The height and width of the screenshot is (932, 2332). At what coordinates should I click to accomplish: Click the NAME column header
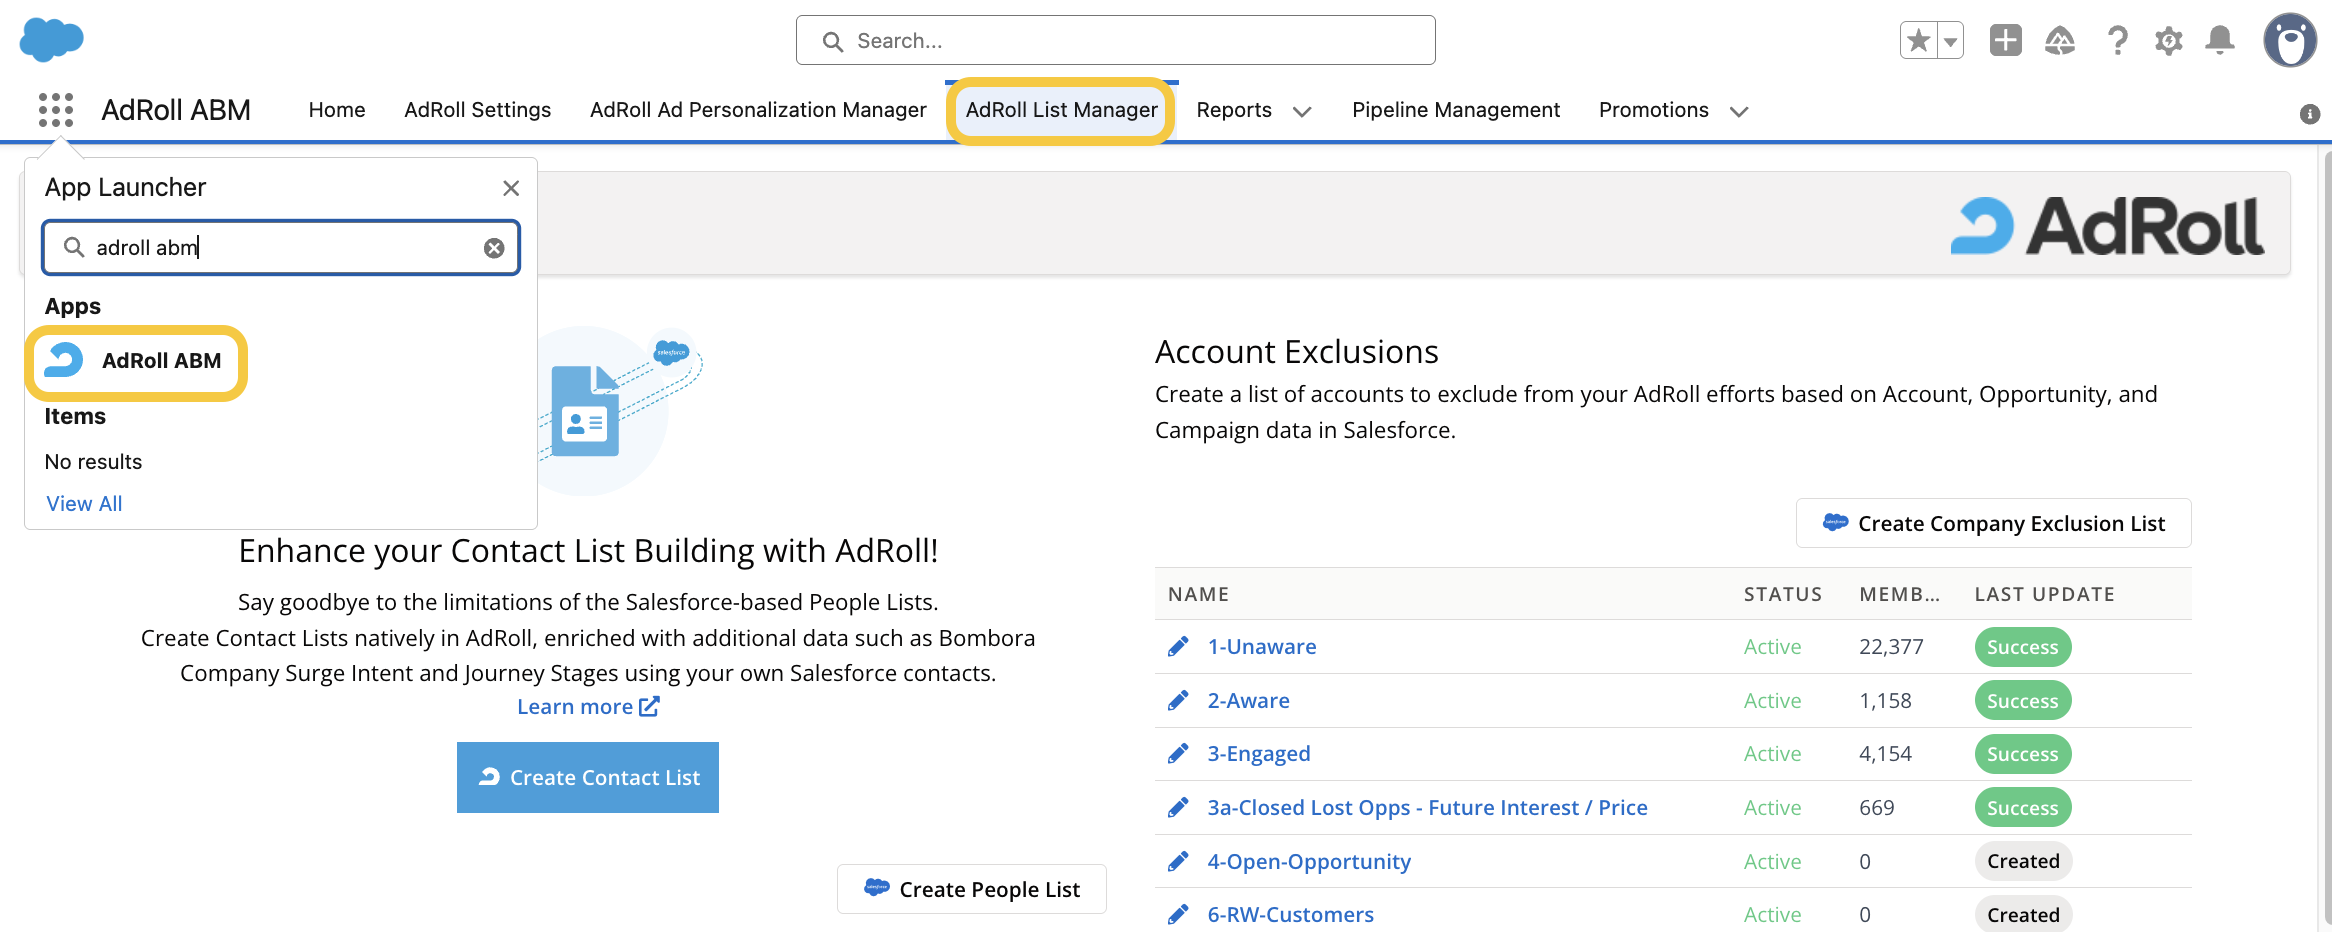pyautogui.click(x=1198, y=594)
